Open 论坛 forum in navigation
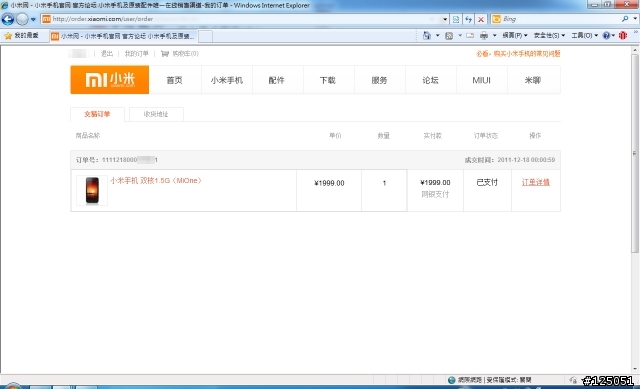Screen dimensions: 640x389 point(430,80)
